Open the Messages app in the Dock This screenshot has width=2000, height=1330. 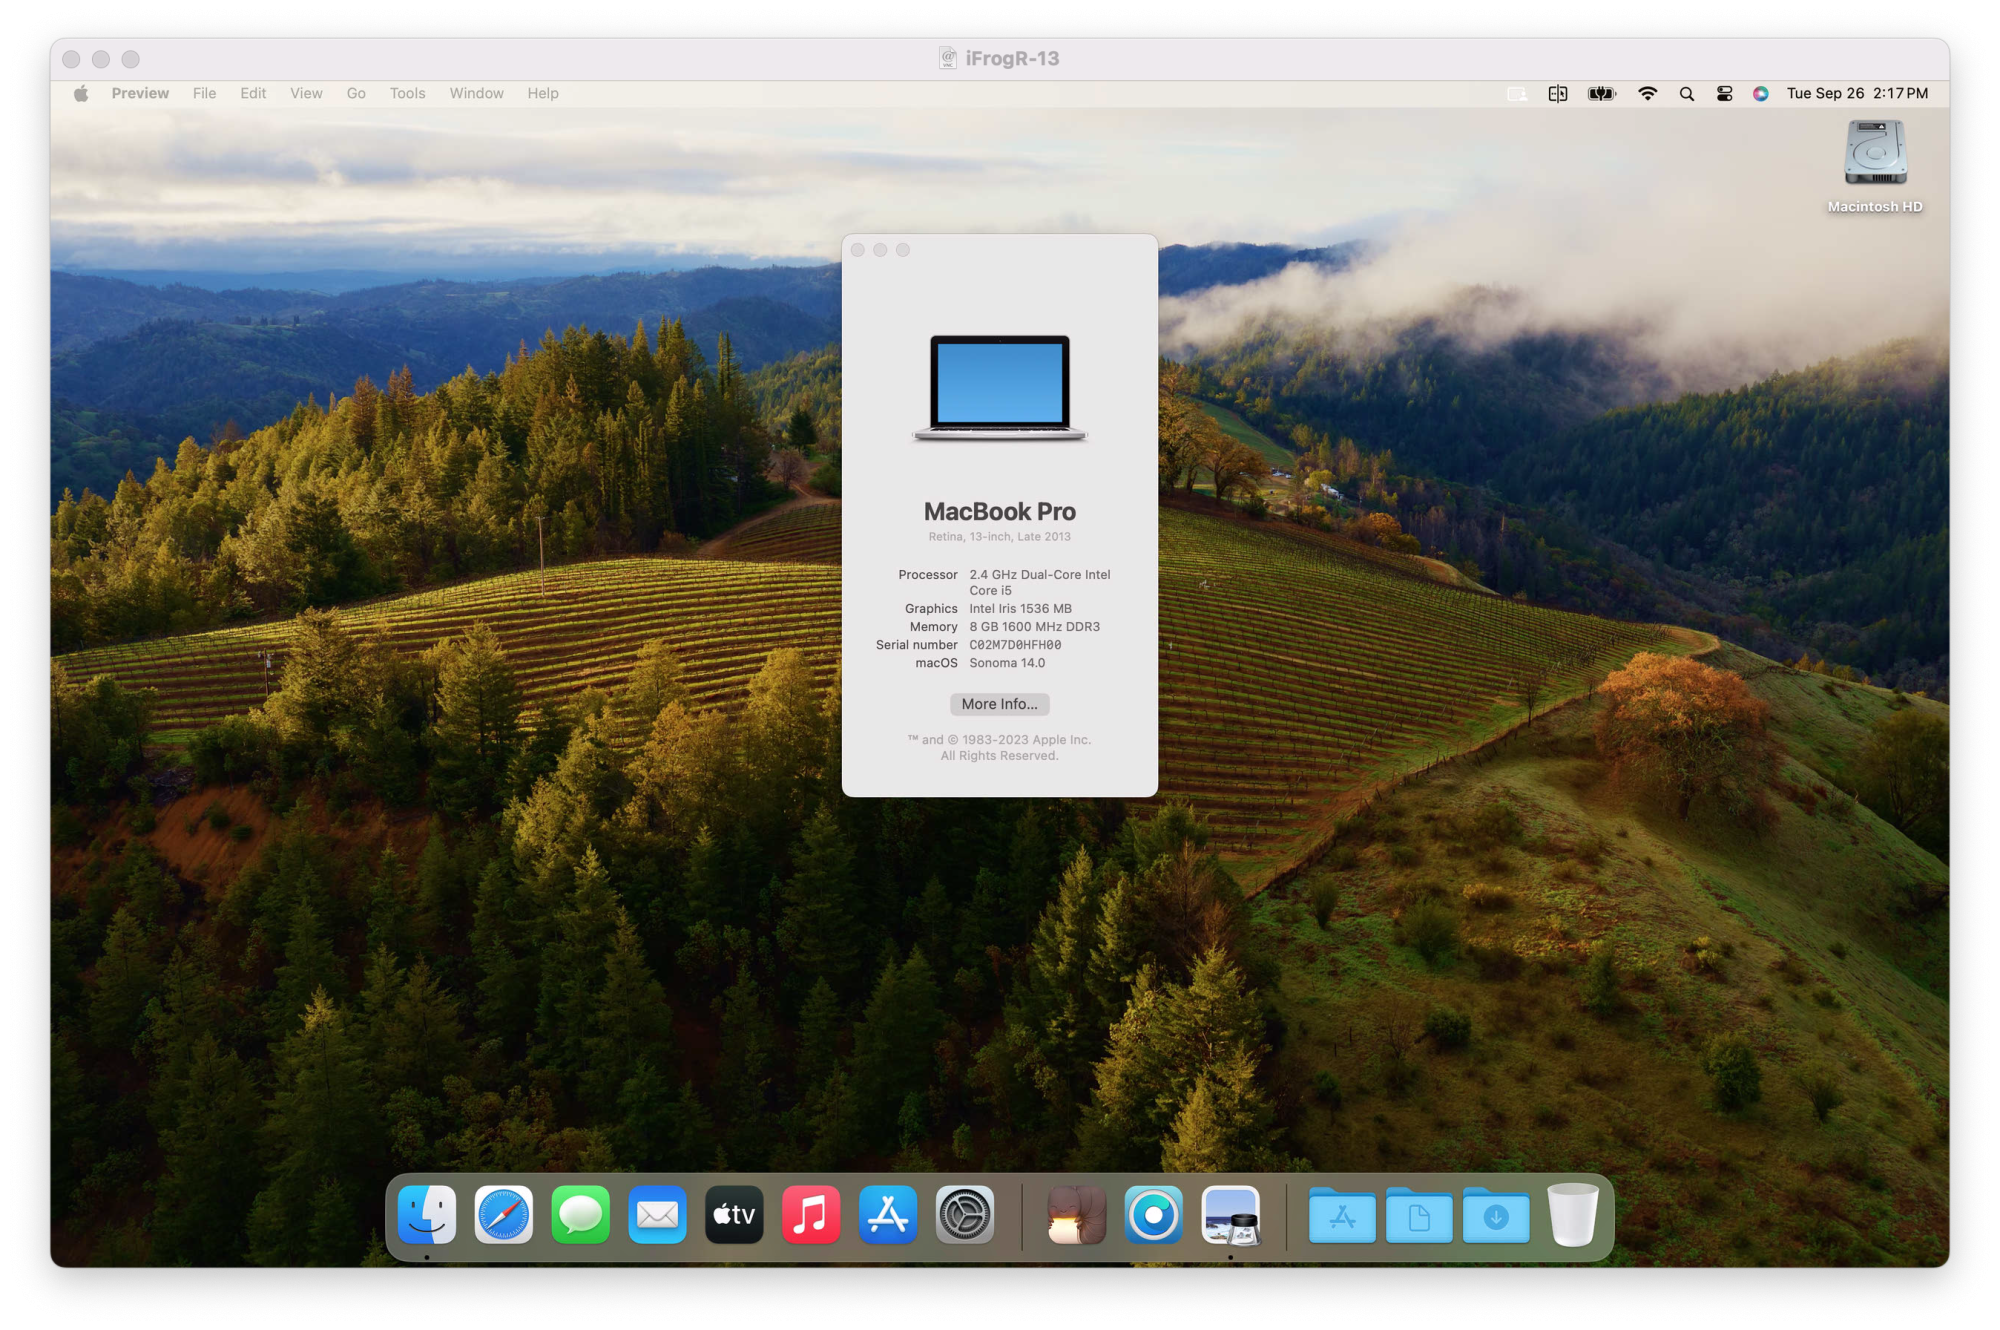point(580,1215)
